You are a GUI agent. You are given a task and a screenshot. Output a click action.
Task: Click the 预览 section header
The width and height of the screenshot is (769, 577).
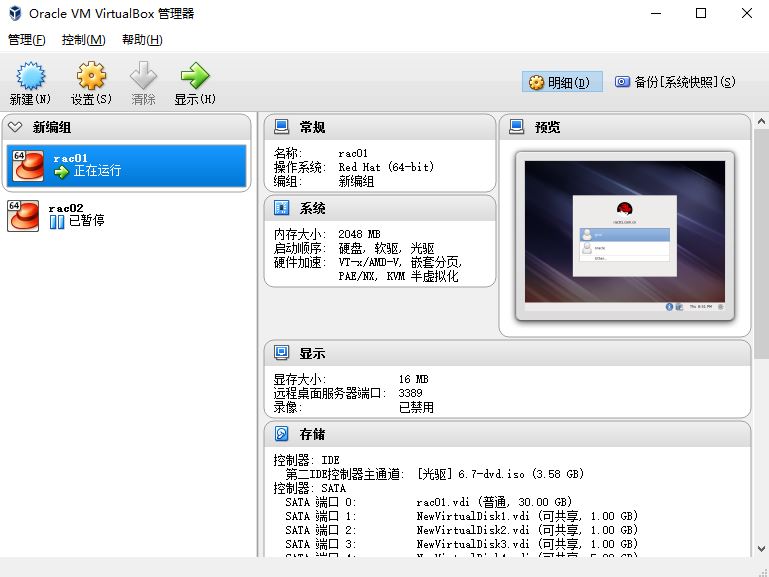tap(547, 127)
